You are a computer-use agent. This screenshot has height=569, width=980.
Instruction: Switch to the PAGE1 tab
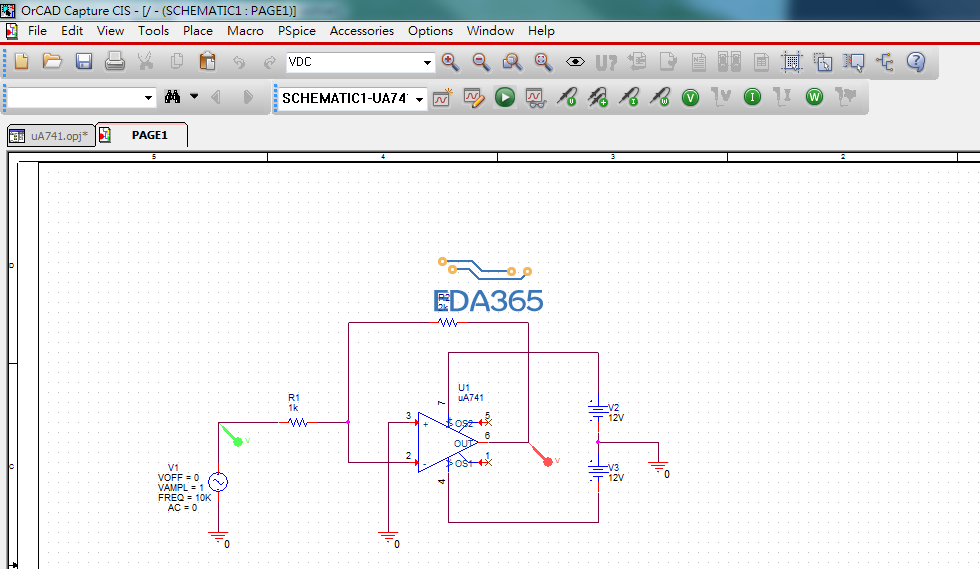pos(142,135)
